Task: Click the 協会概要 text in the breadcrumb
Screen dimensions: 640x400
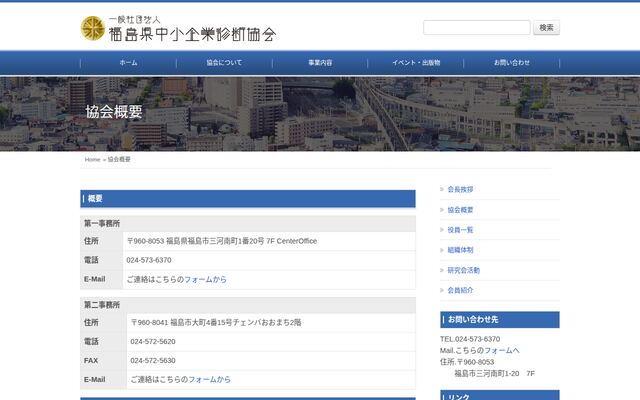Action: click(119, 160)
